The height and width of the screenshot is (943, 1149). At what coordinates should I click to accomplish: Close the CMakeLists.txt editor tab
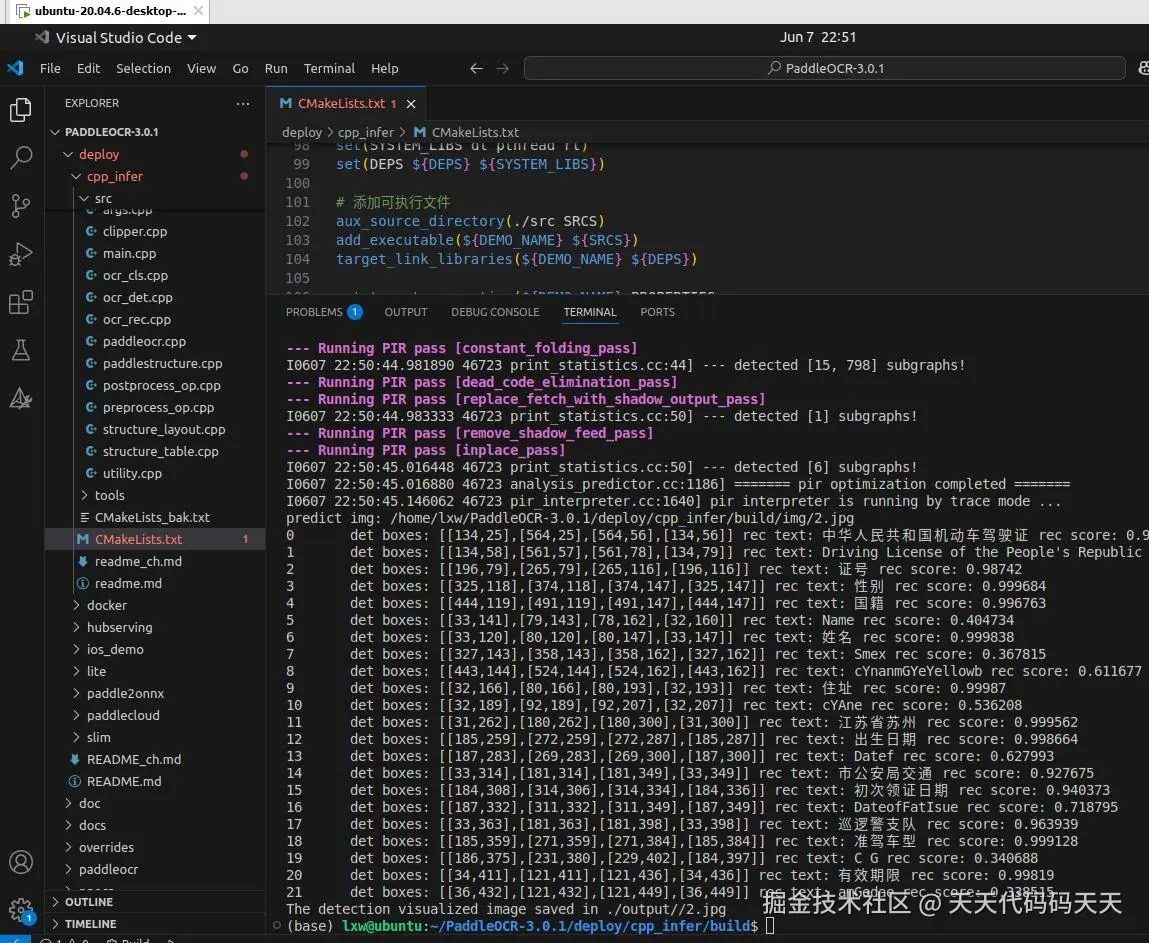(x=411, y=104)
